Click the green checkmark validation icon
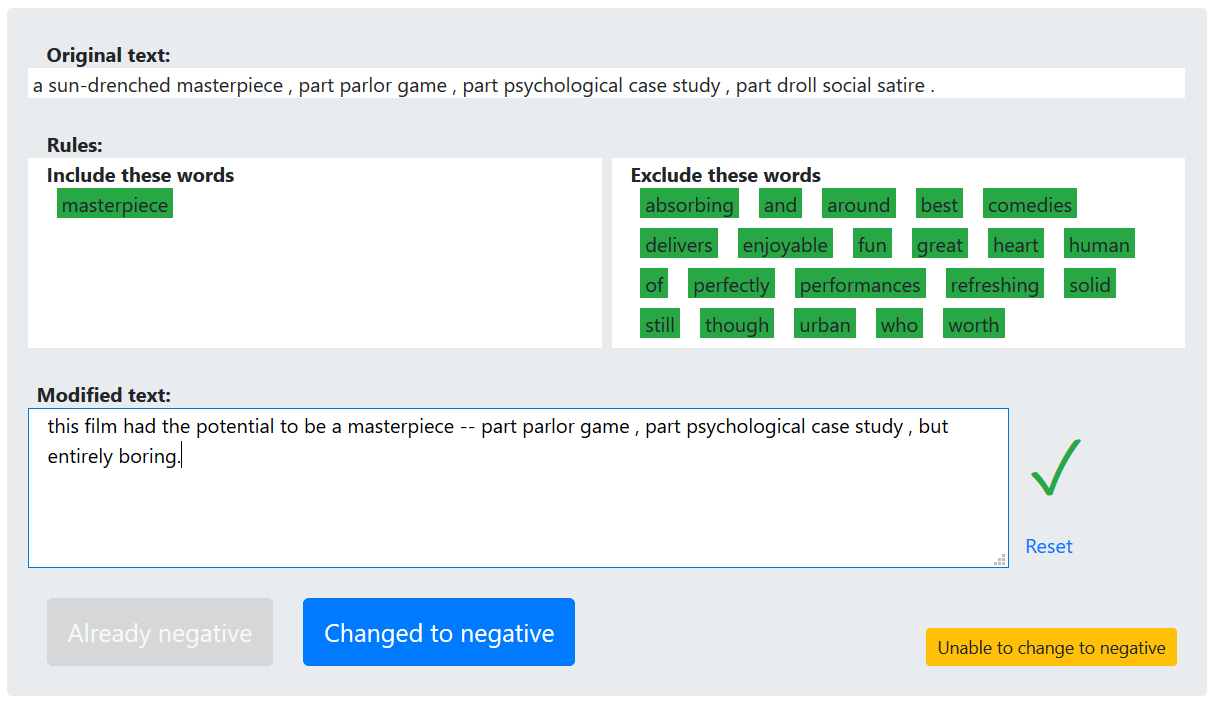 tap(1055, 467)
